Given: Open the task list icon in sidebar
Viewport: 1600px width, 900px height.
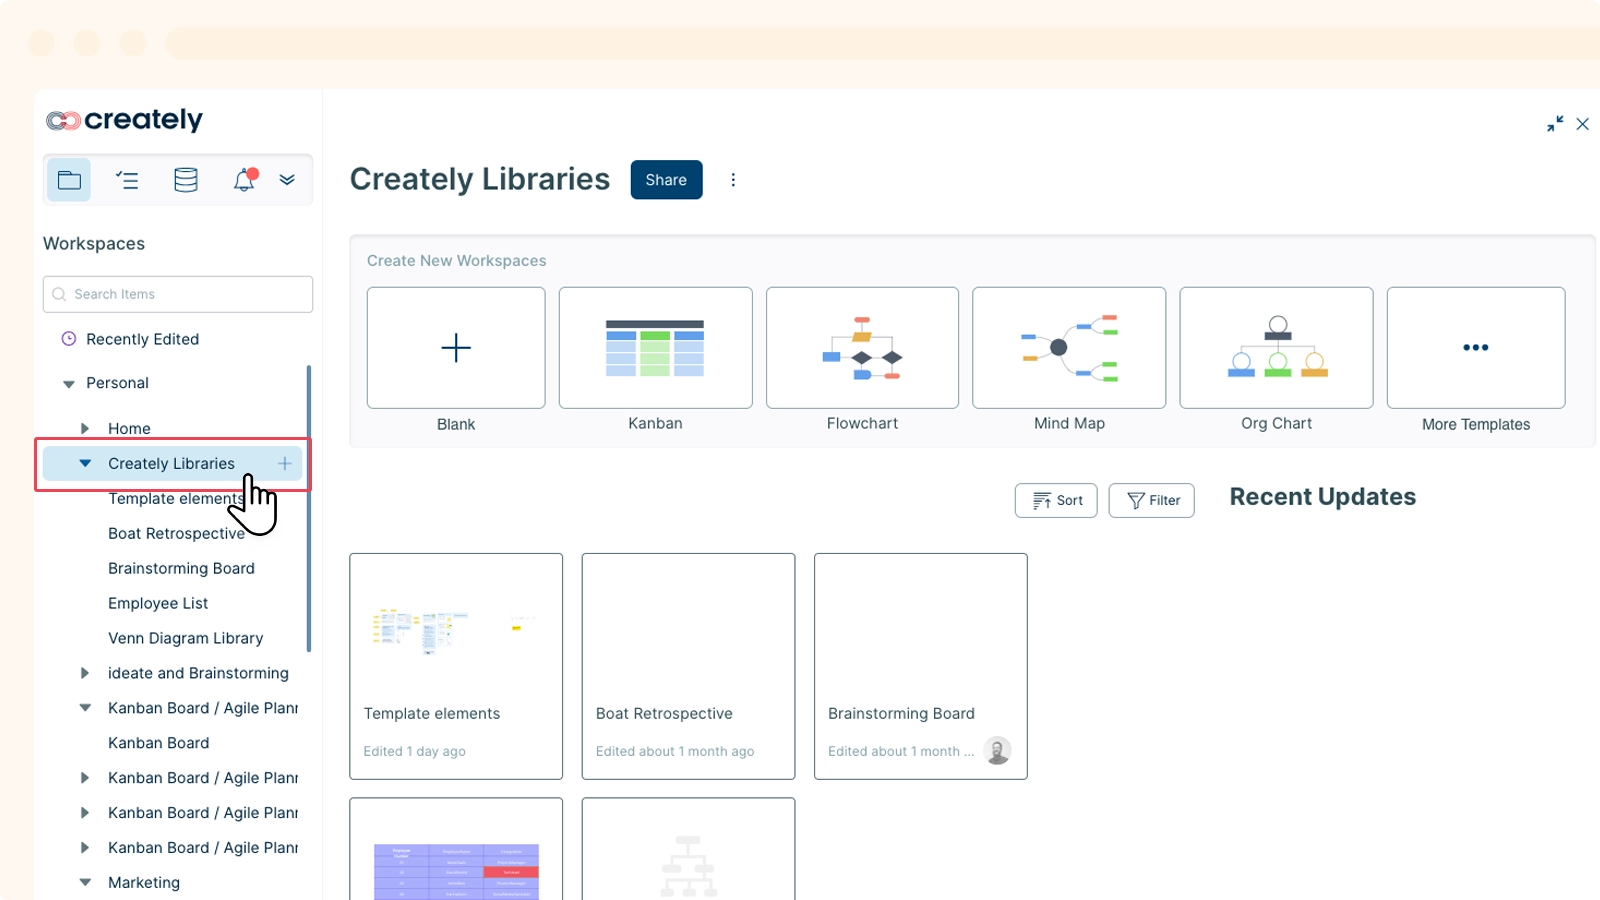Looking at the screenshot, I should pos(127,180).
